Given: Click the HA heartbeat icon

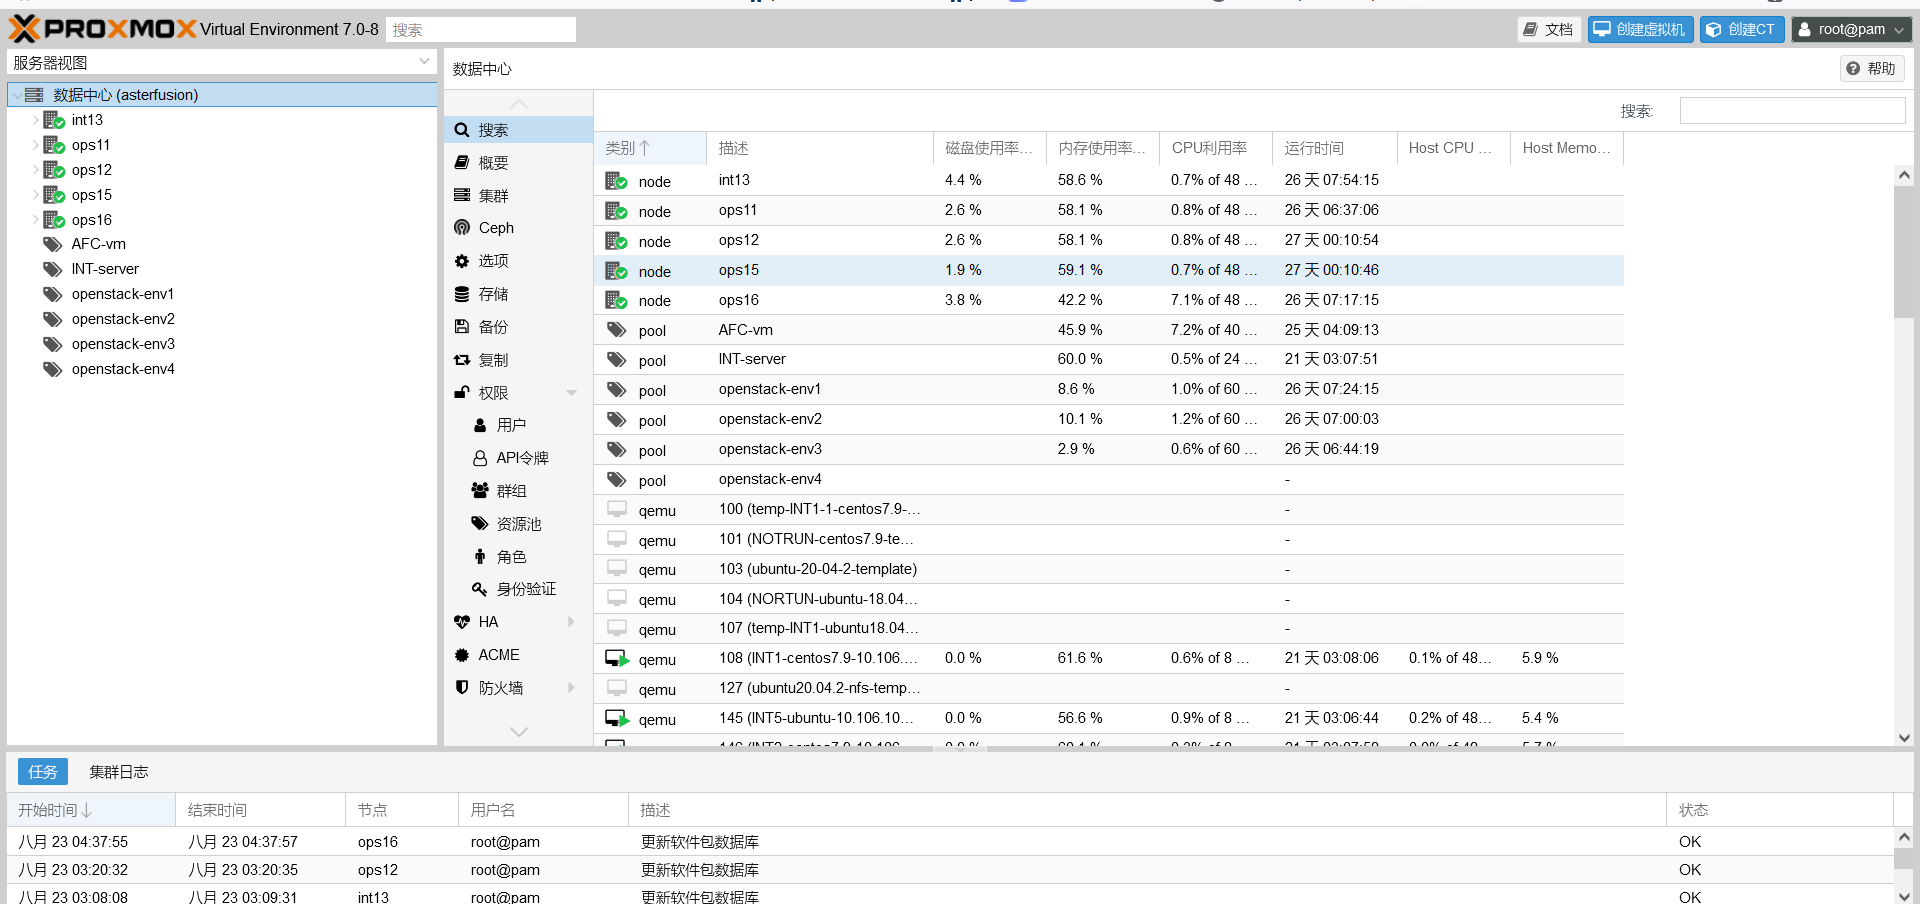Looking at the screenshot, I should (462, 622).
